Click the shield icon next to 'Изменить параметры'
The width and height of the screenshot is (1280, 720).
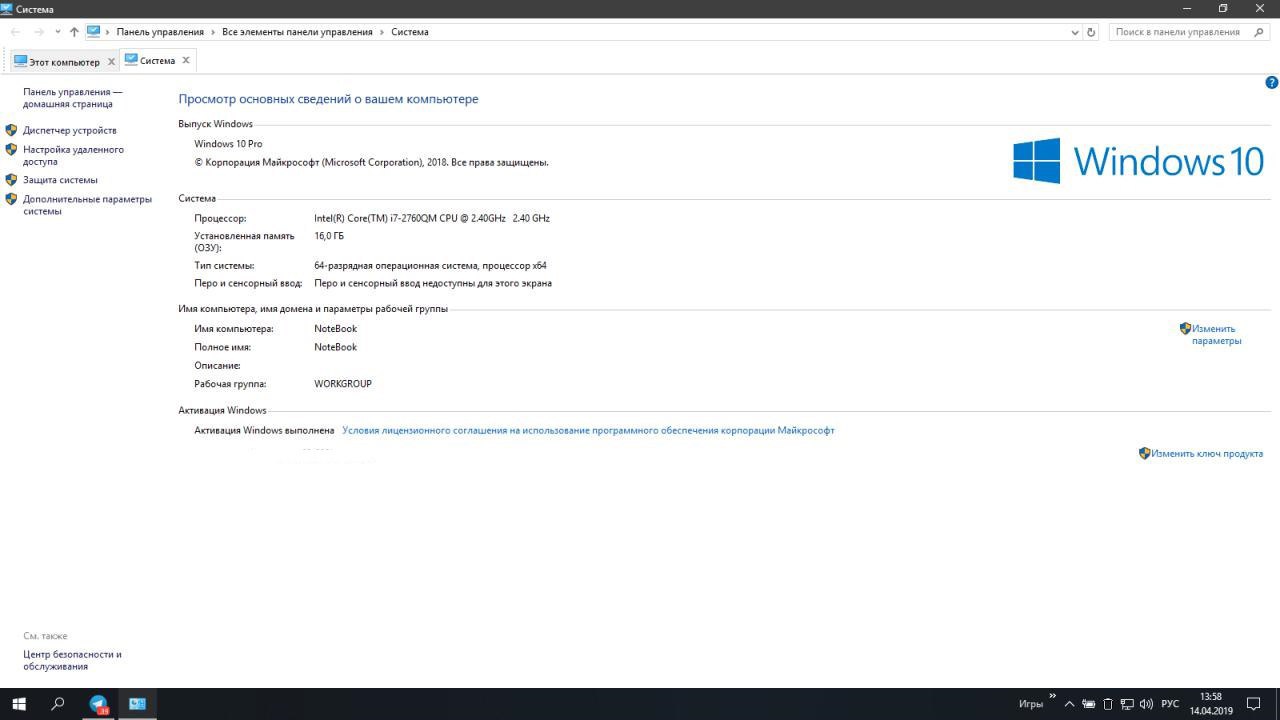[x=1185, y=328]
